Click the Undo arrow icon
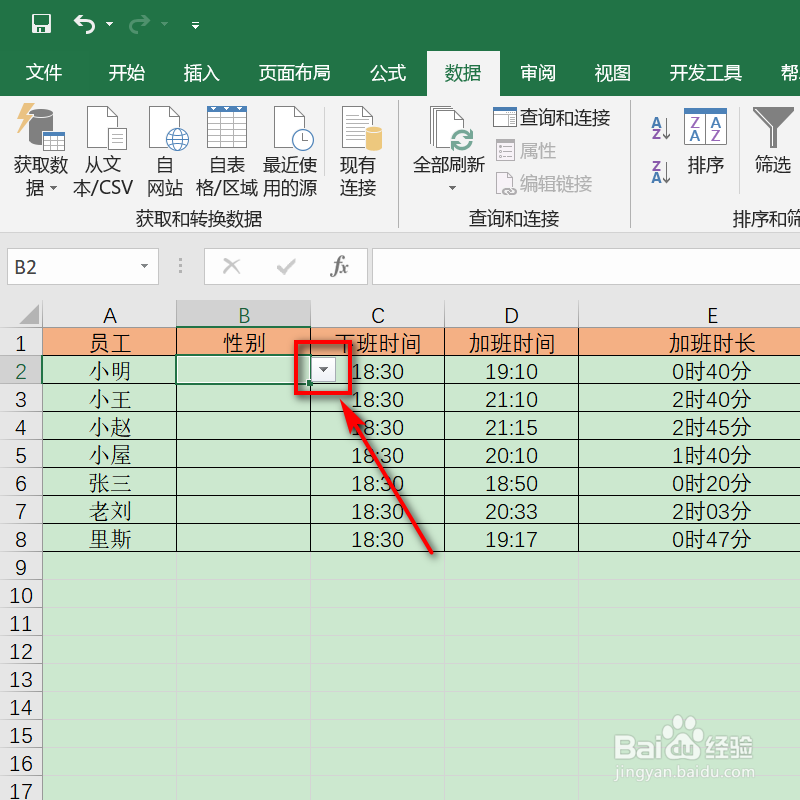 point(87,22)
